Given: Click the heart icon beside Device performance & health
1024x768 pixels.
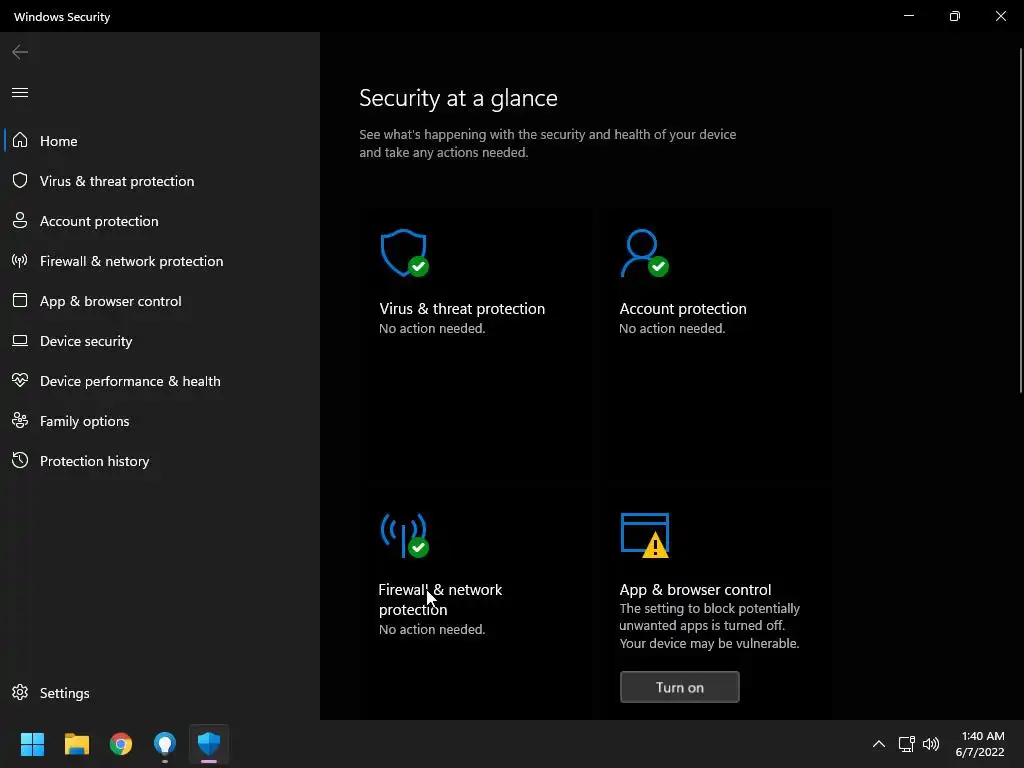Looking at the screenshot, I should coord(20,380).
